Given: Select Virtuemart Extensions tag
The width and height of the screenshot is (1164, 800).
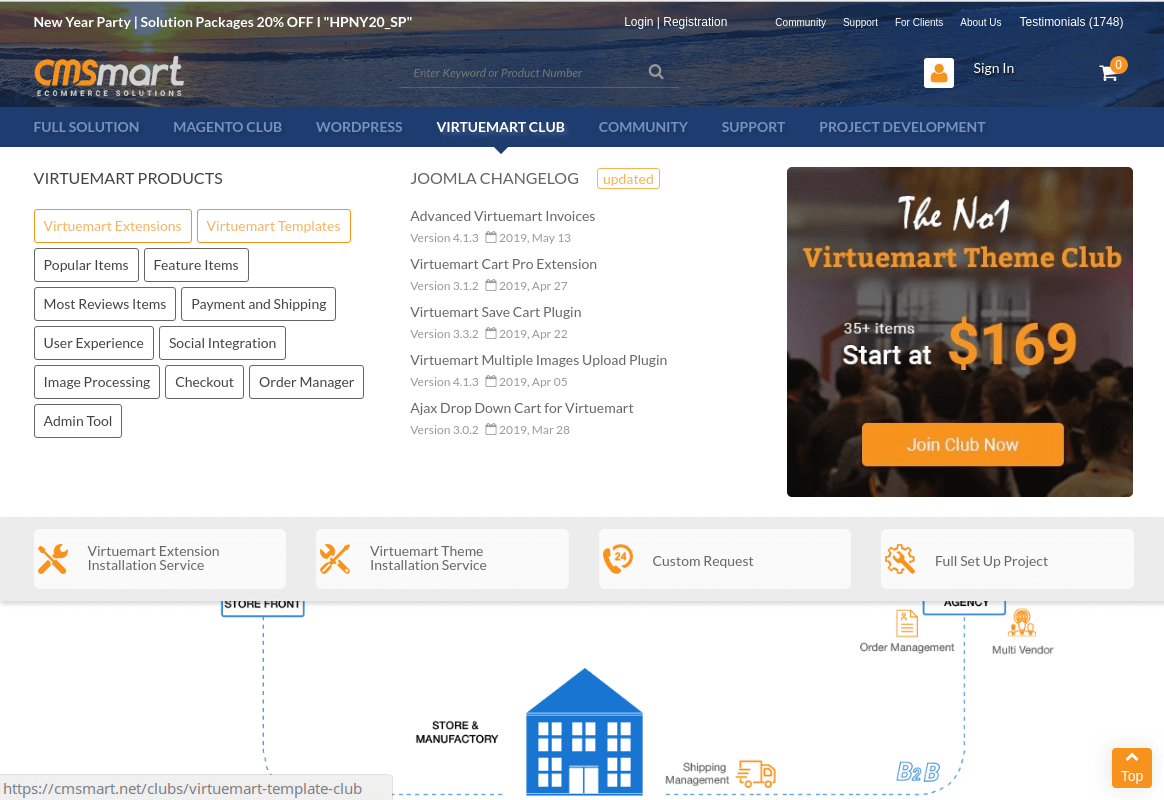Looking at the screenshot, I should (113, 226).
